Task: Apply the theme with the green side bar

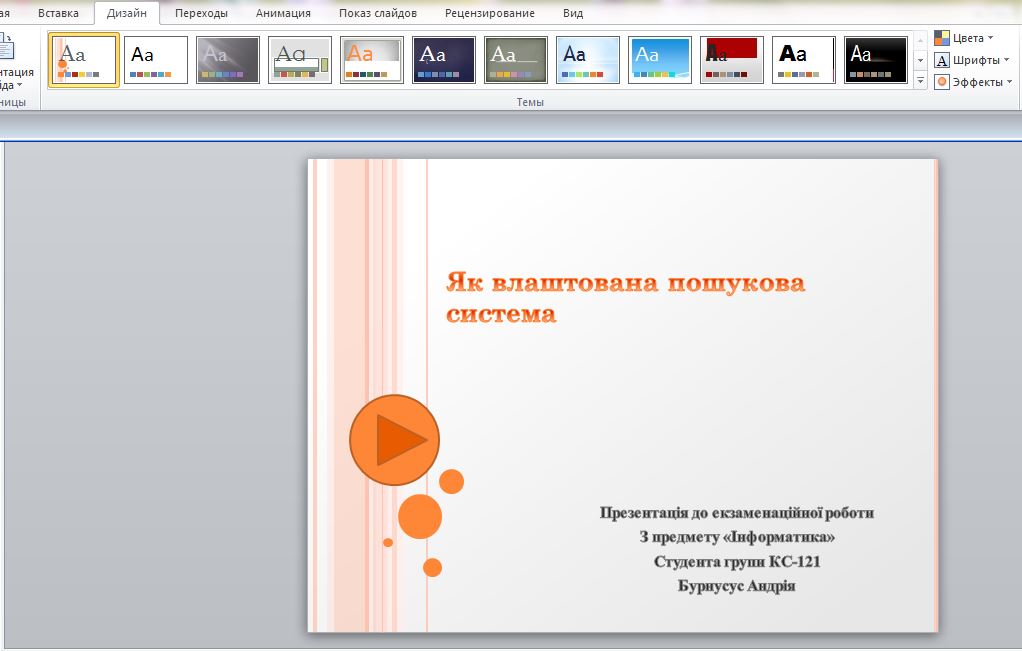Action: tap(300, 60)
